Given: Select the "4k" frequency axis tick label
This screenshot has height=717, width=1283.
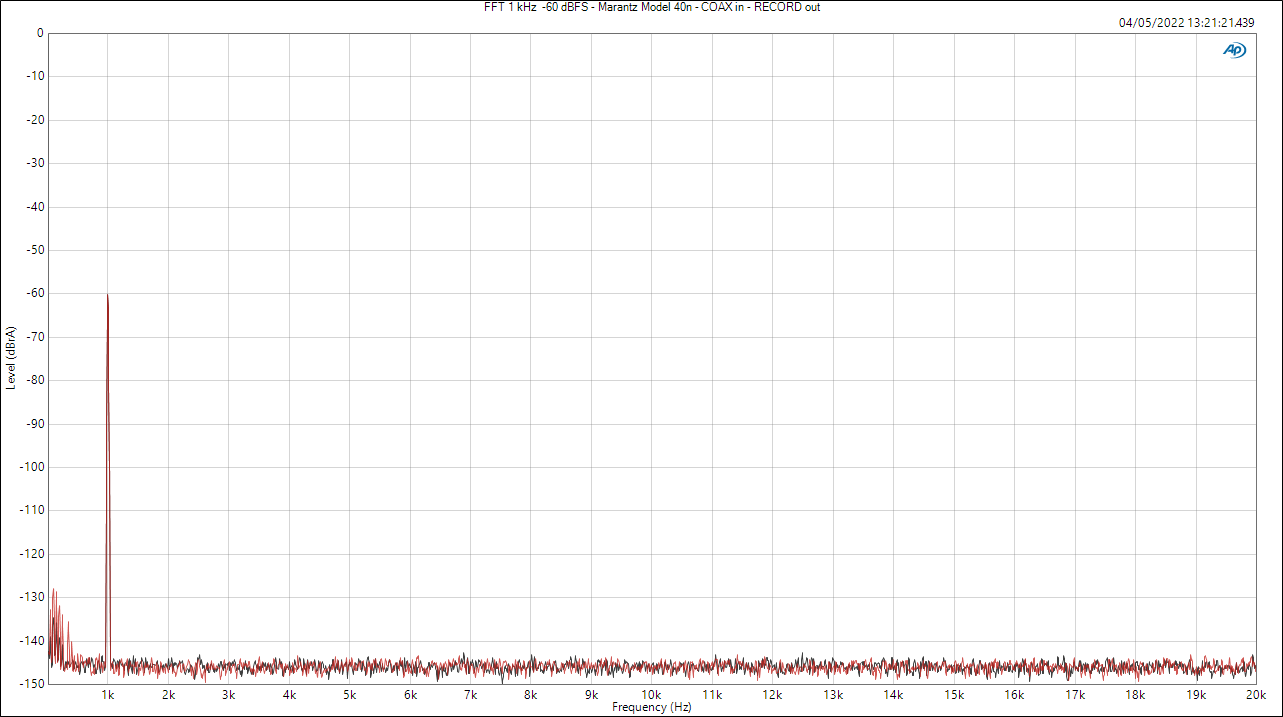Looking at the screenshot, I should [x=289, y=695].
